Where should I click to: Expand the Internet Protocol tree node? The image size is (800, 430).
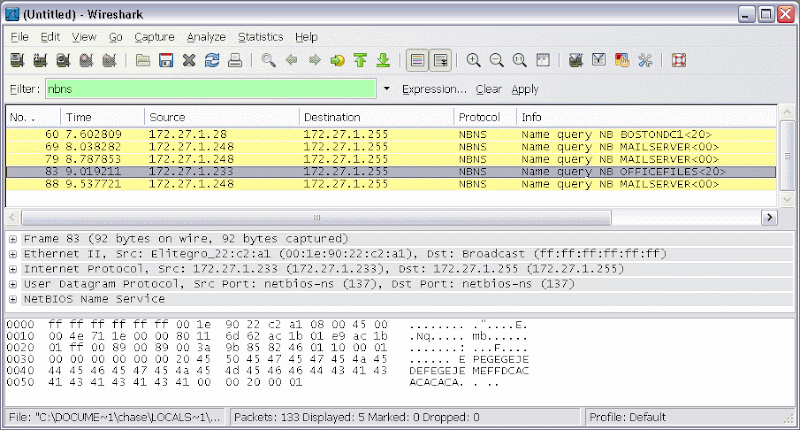tap(13, 269)
